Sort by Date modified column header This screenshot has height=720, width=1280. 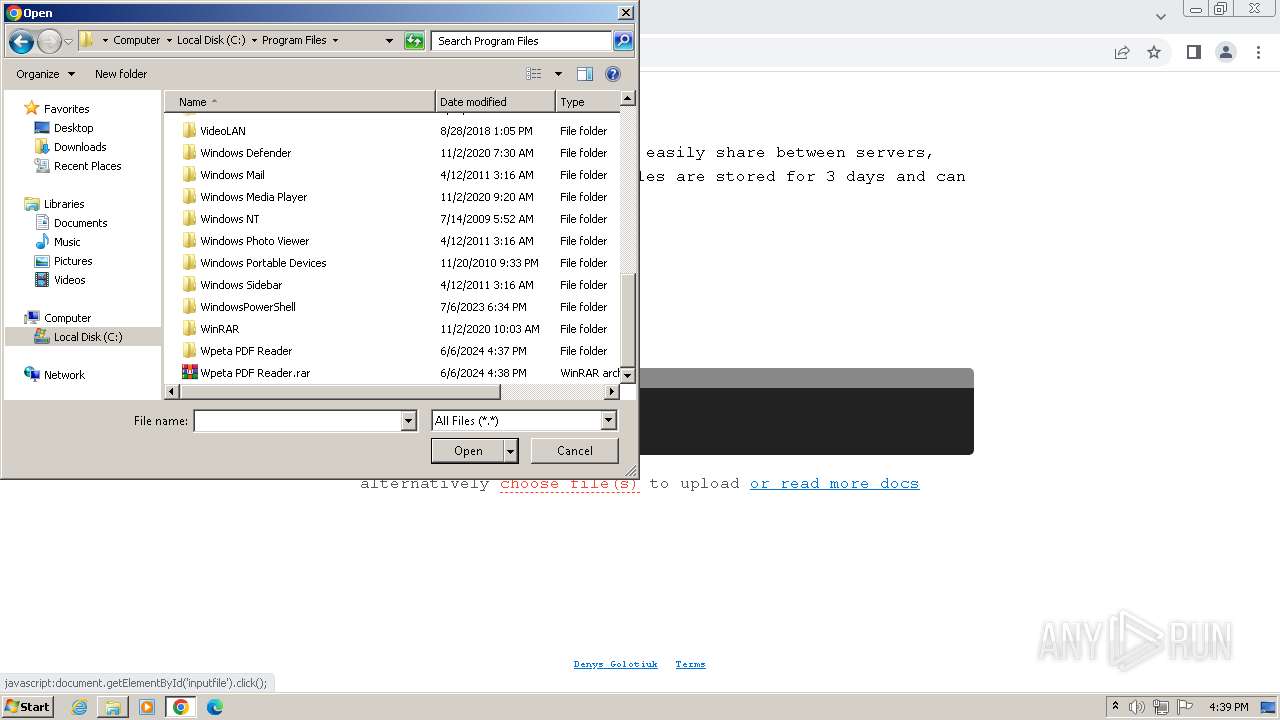pyautogui.click(x=495, y=102)
